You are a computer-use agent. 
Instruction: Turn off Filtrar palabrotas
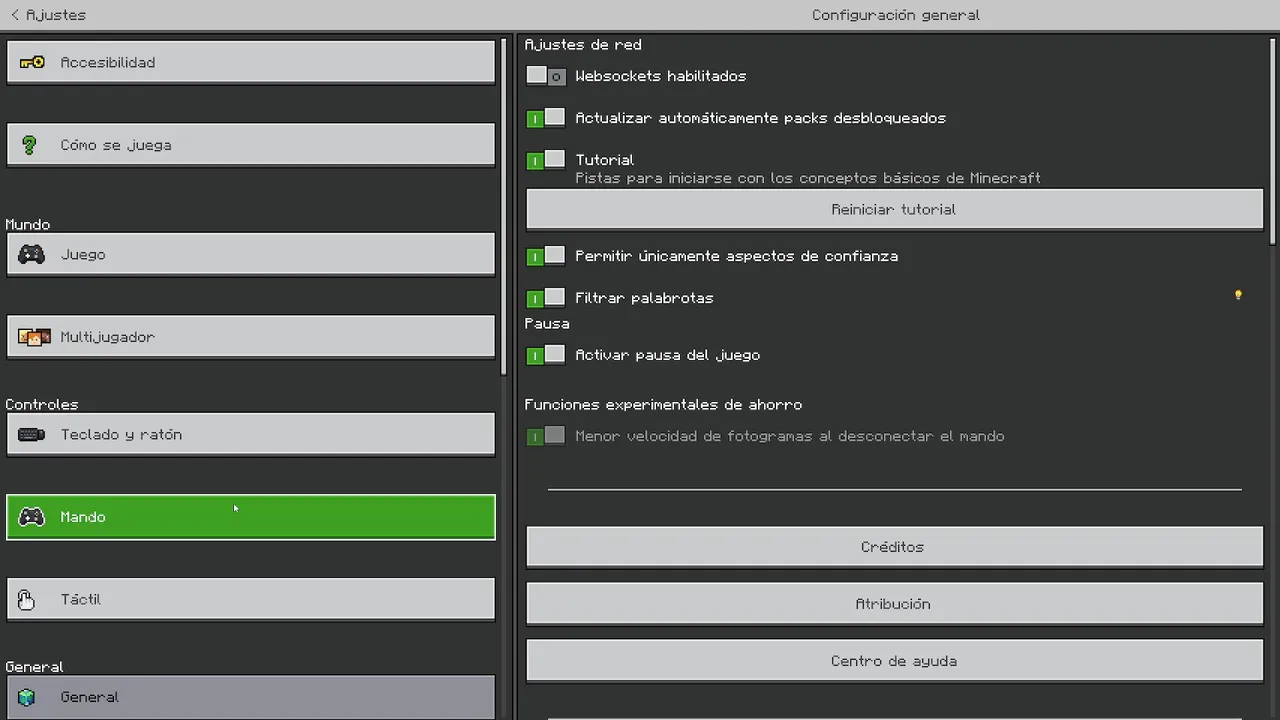546,298
